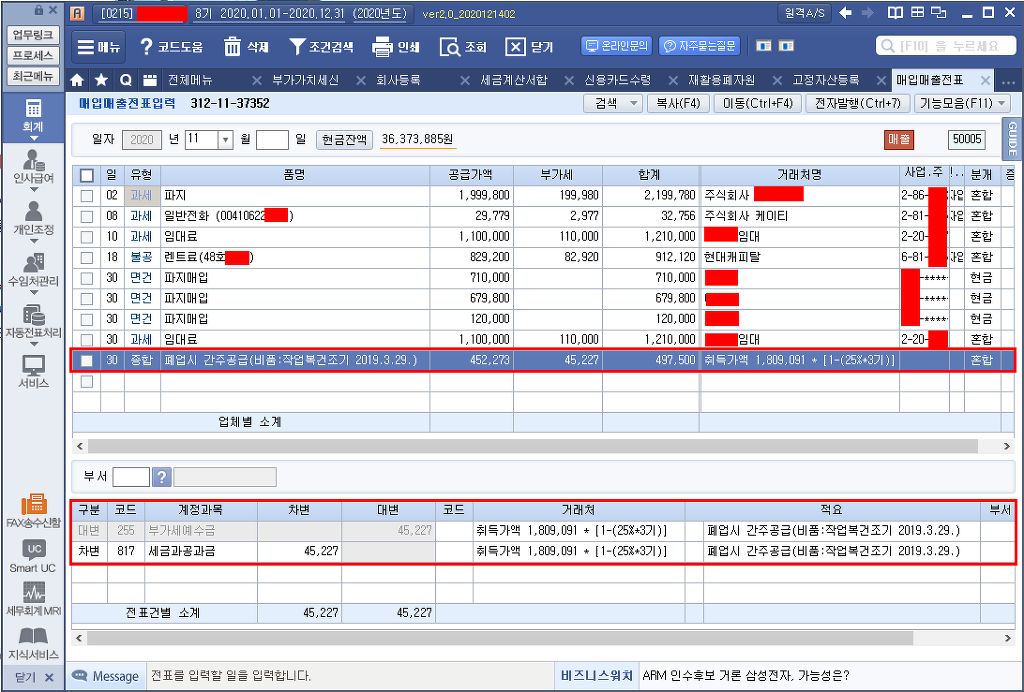
Task: Open the 인사급여 sidebar module
Action: tap(33, 166)
